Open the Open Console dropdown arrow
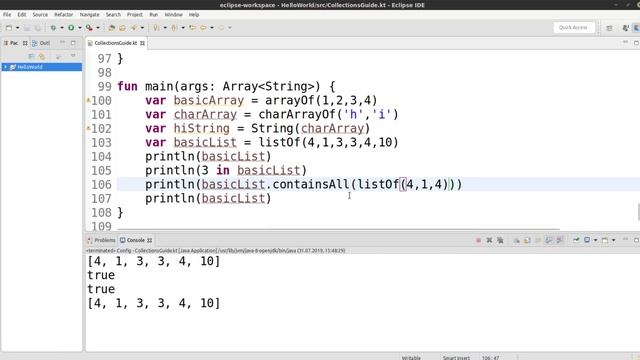 [613, 240]
